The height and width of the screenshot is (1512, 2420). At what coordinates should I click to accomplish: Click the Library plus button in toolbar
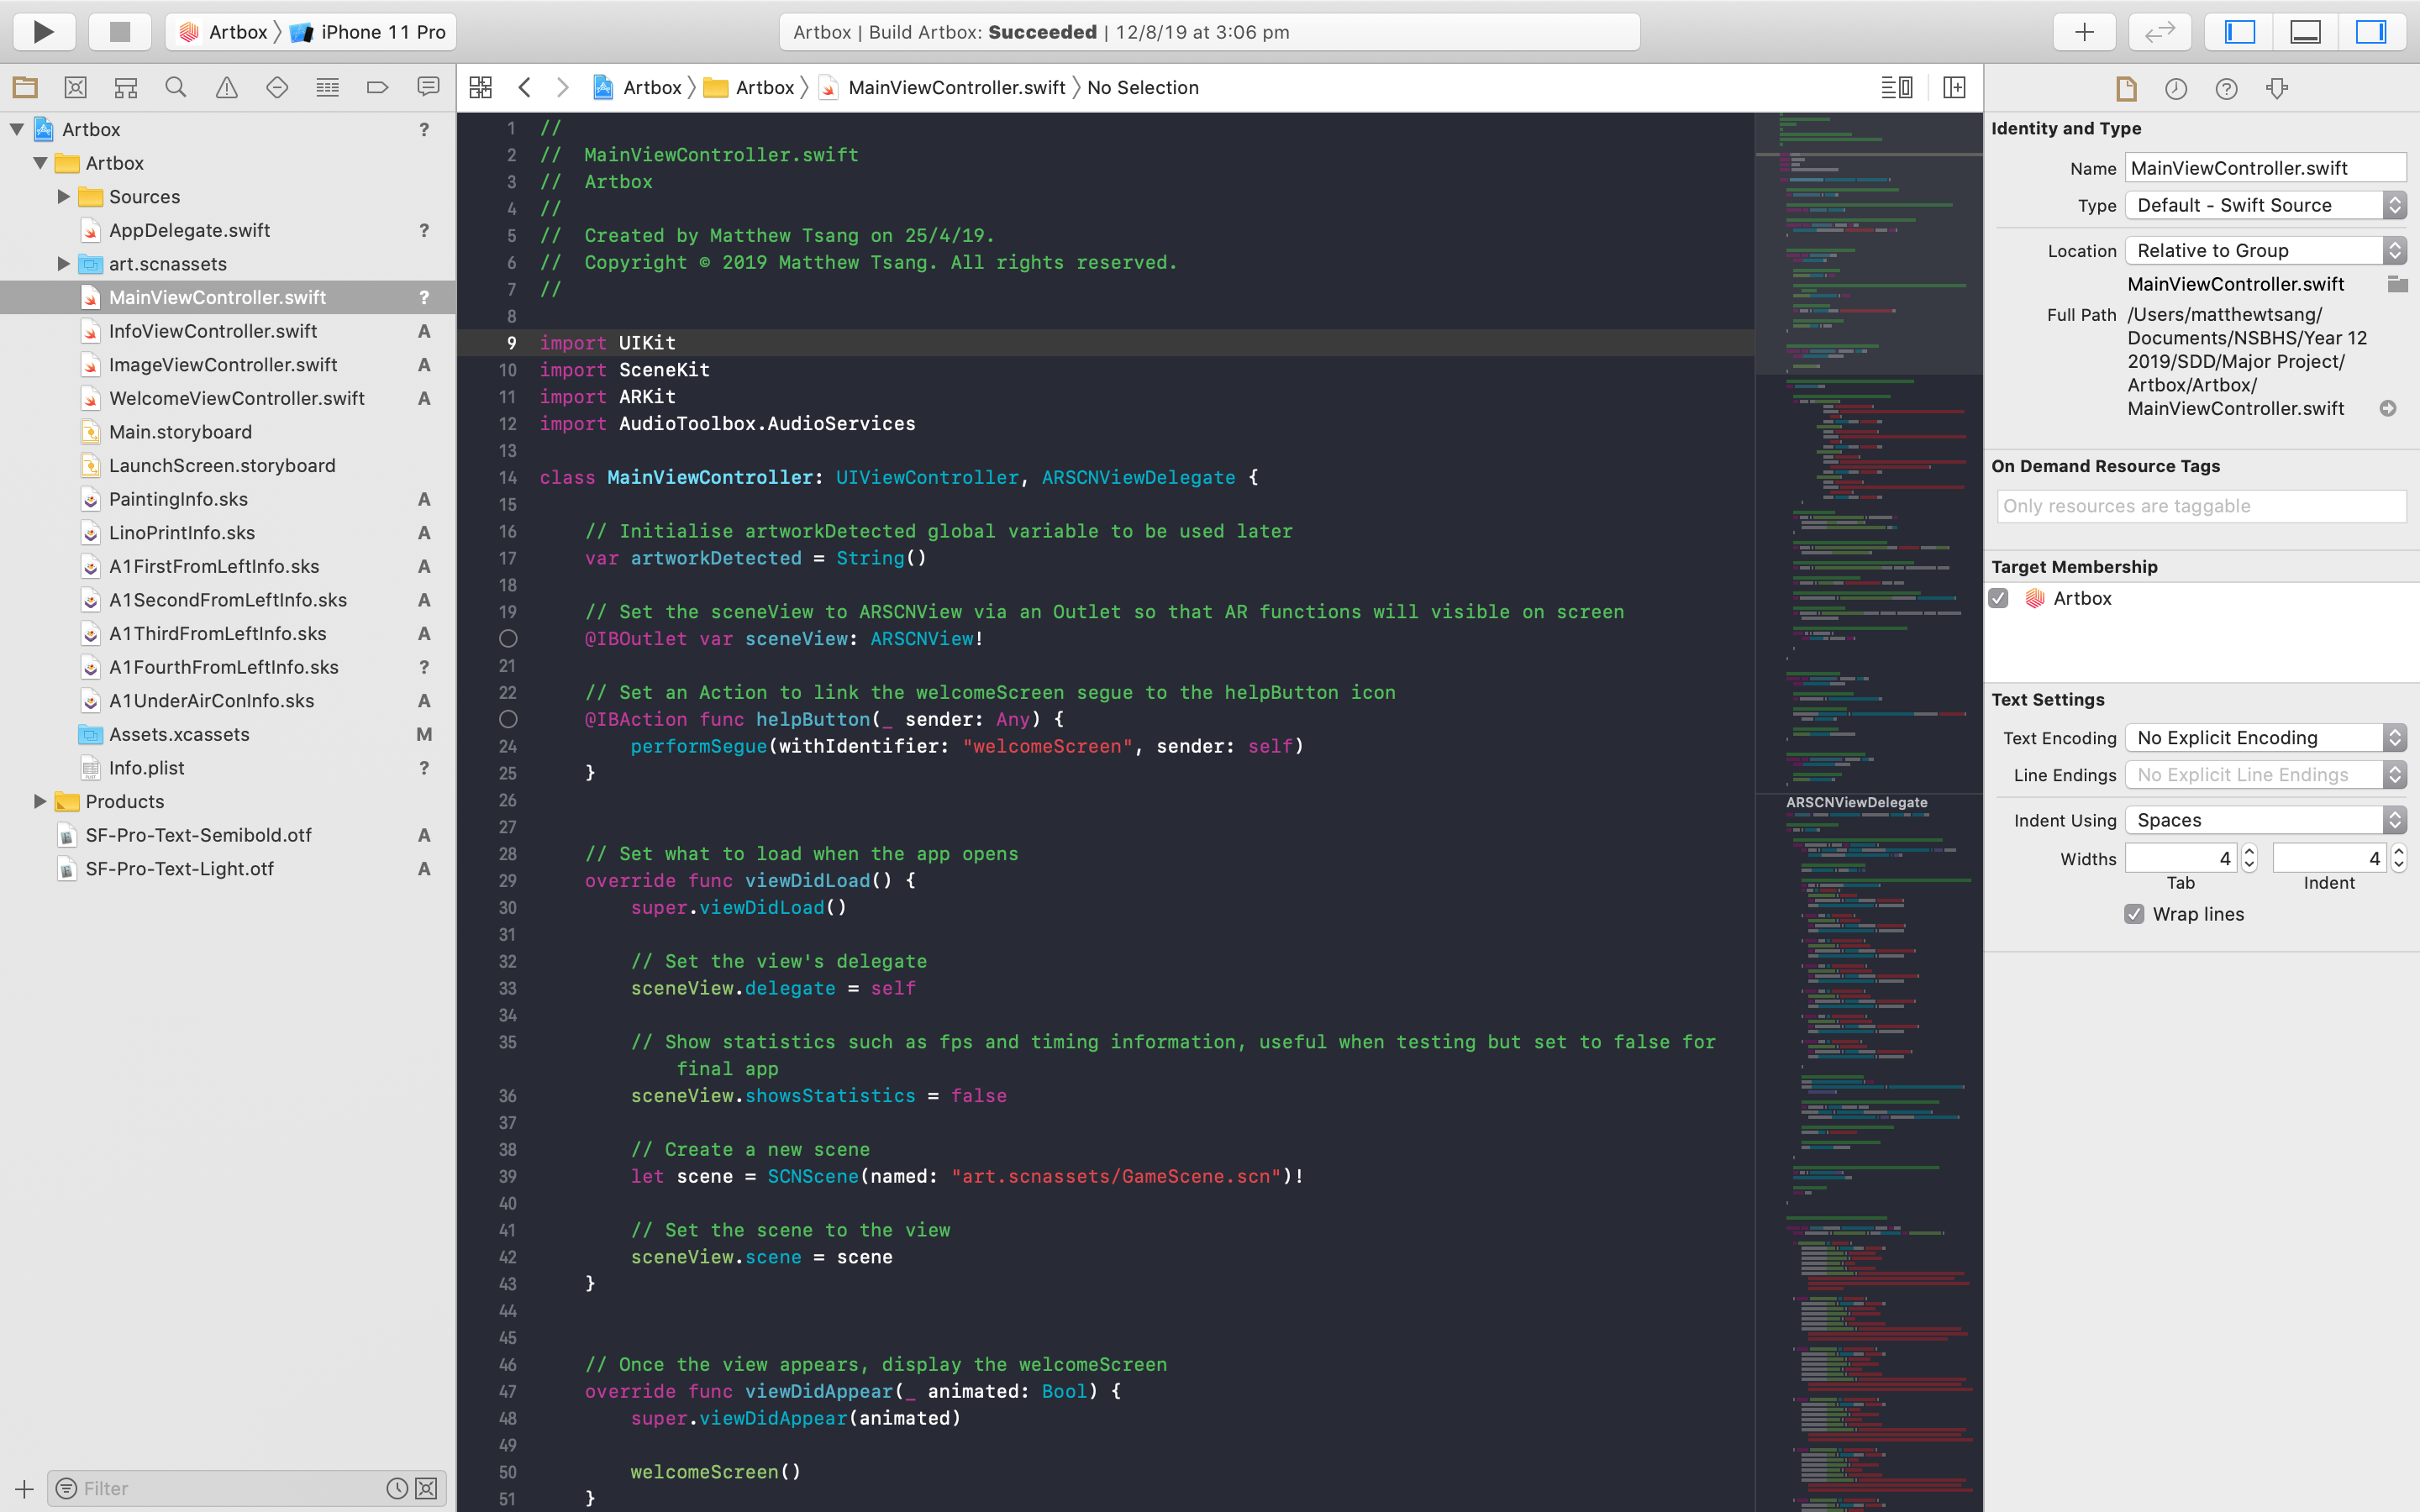[2084, 32]
